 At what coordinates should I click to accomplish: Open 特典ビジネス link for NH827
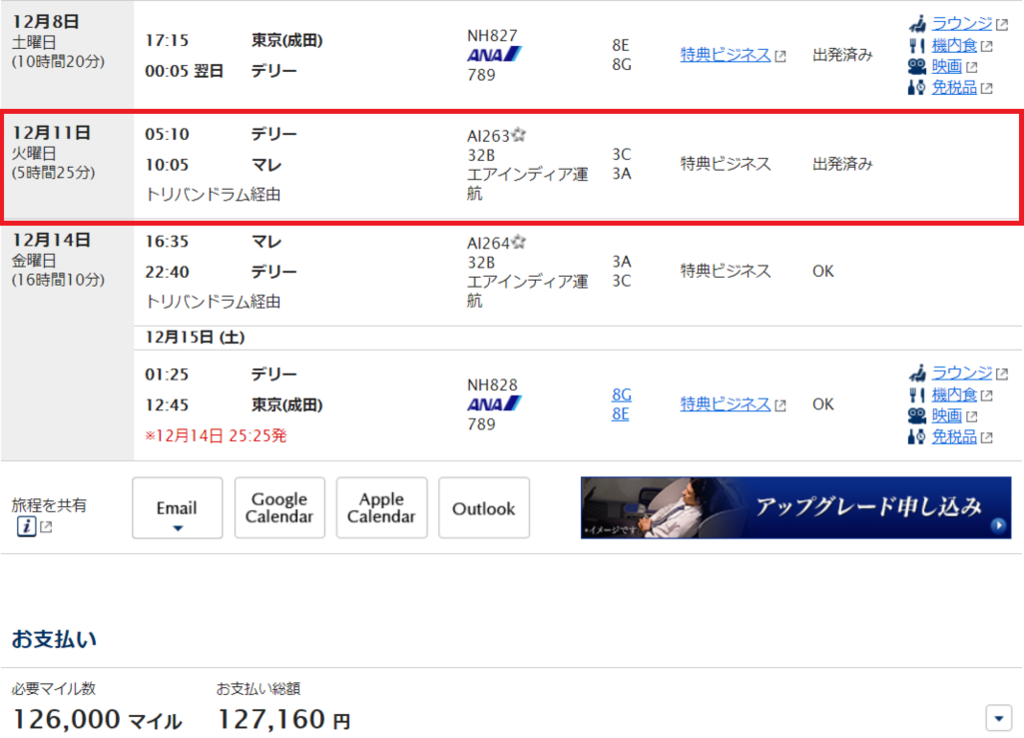click(726, 55)
